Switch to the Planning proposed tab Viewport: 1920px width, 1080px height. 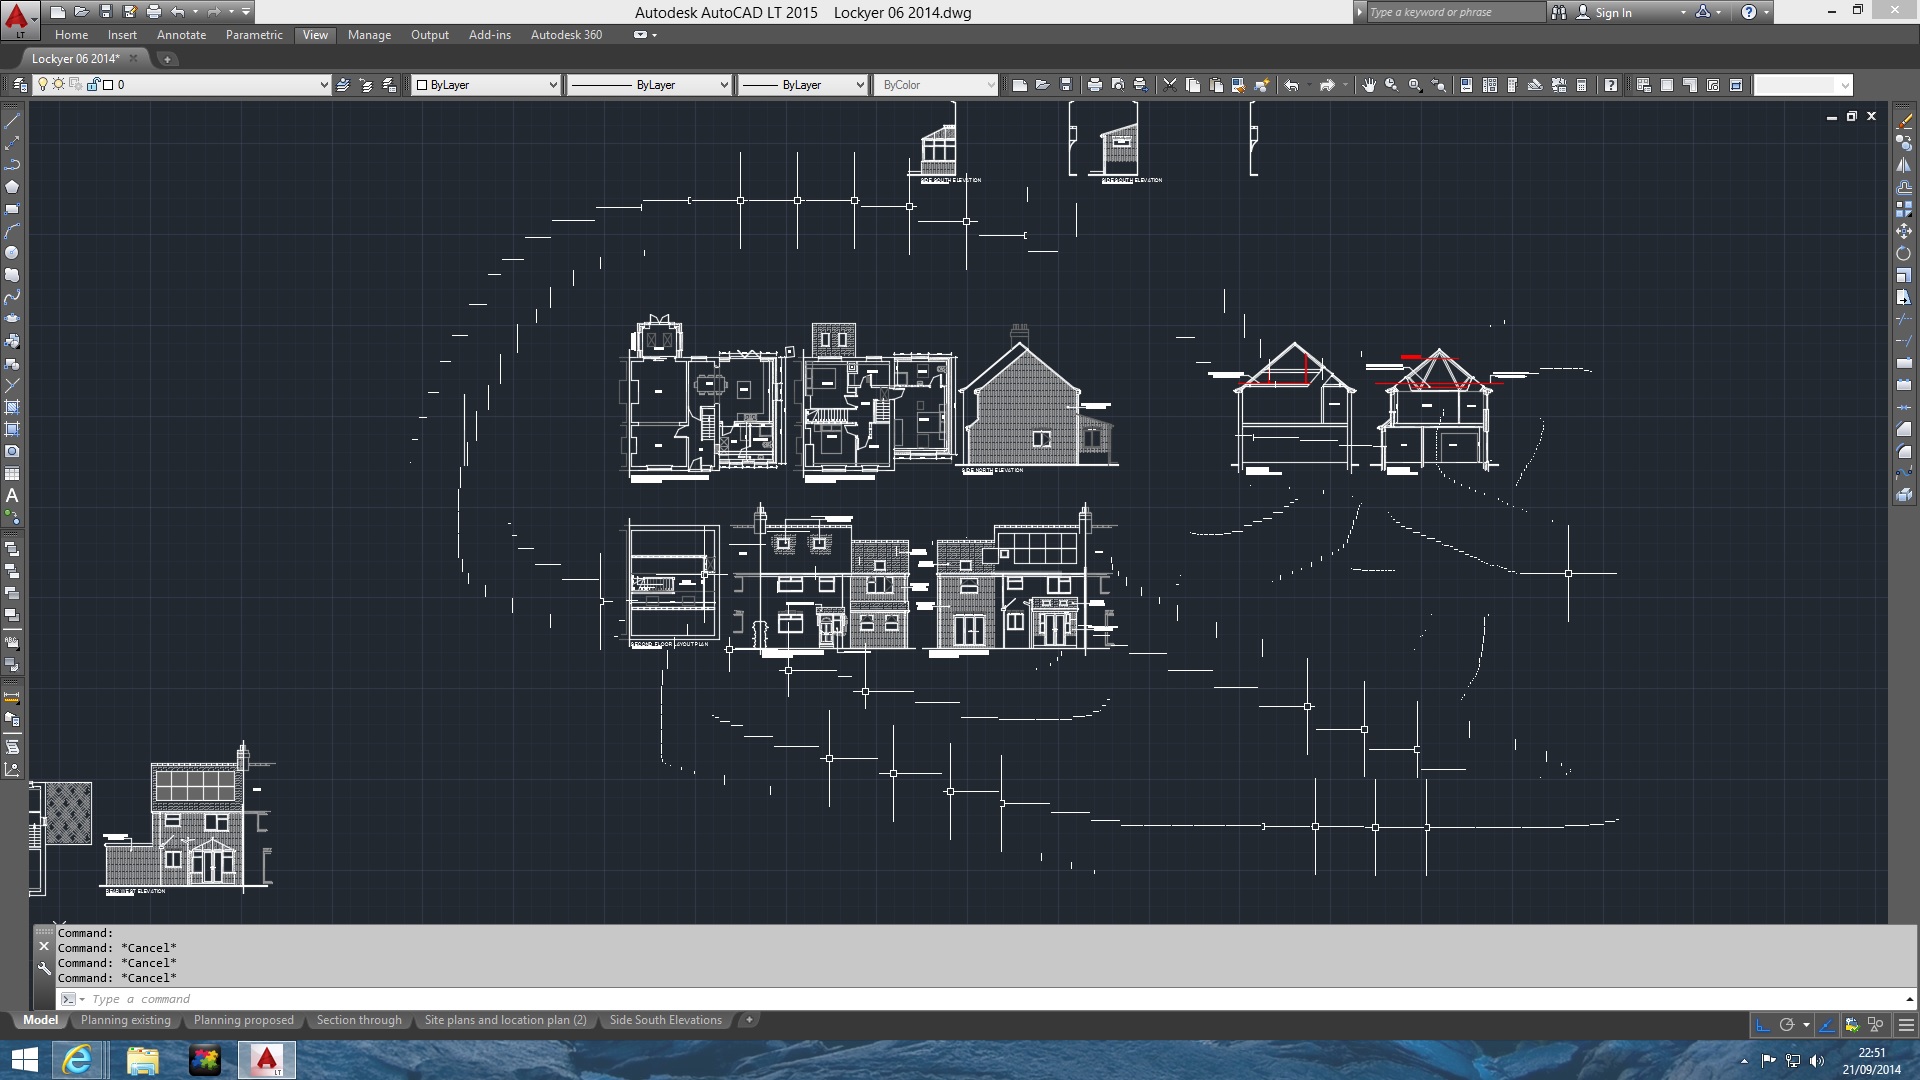(x=244, y=1019)
